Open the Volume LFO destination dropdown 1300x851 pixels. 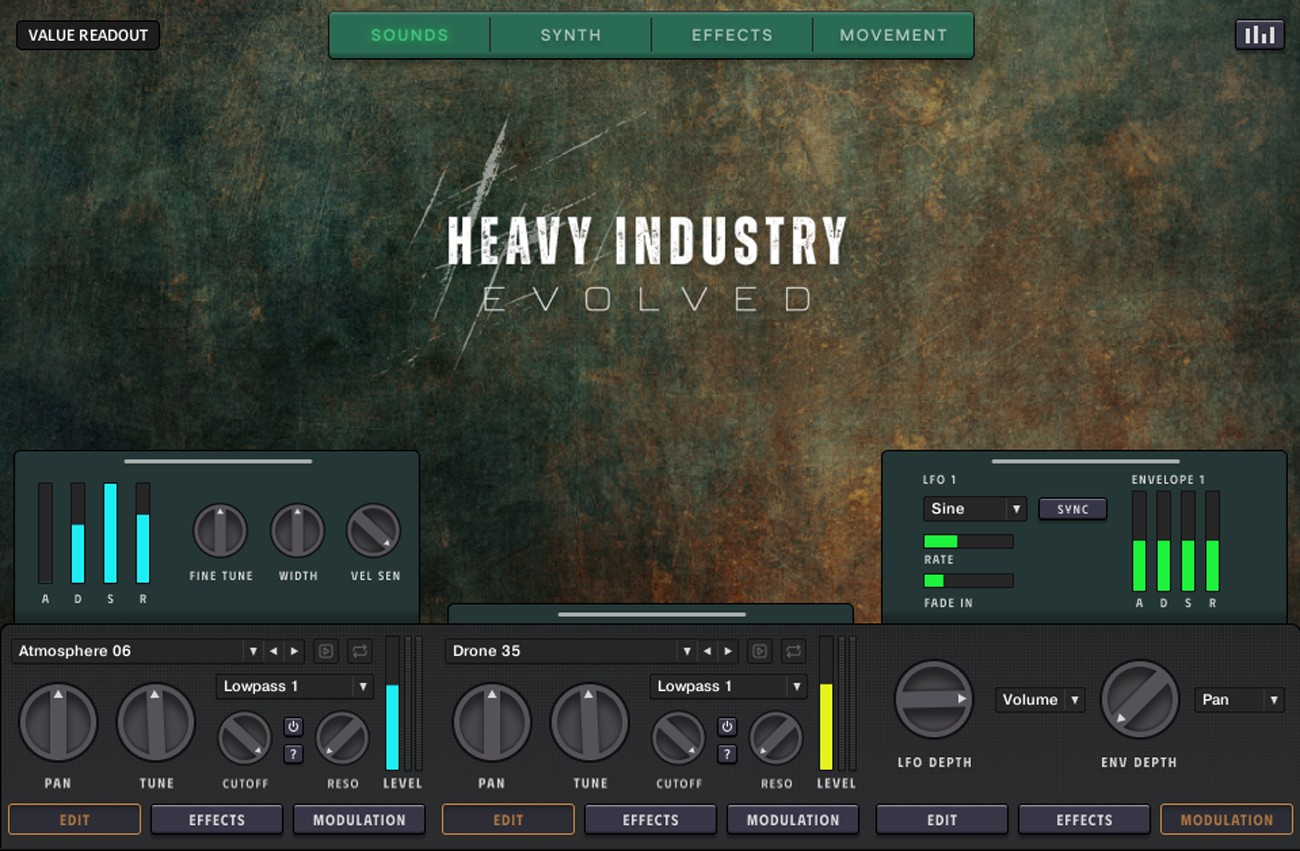[1039, 700]
